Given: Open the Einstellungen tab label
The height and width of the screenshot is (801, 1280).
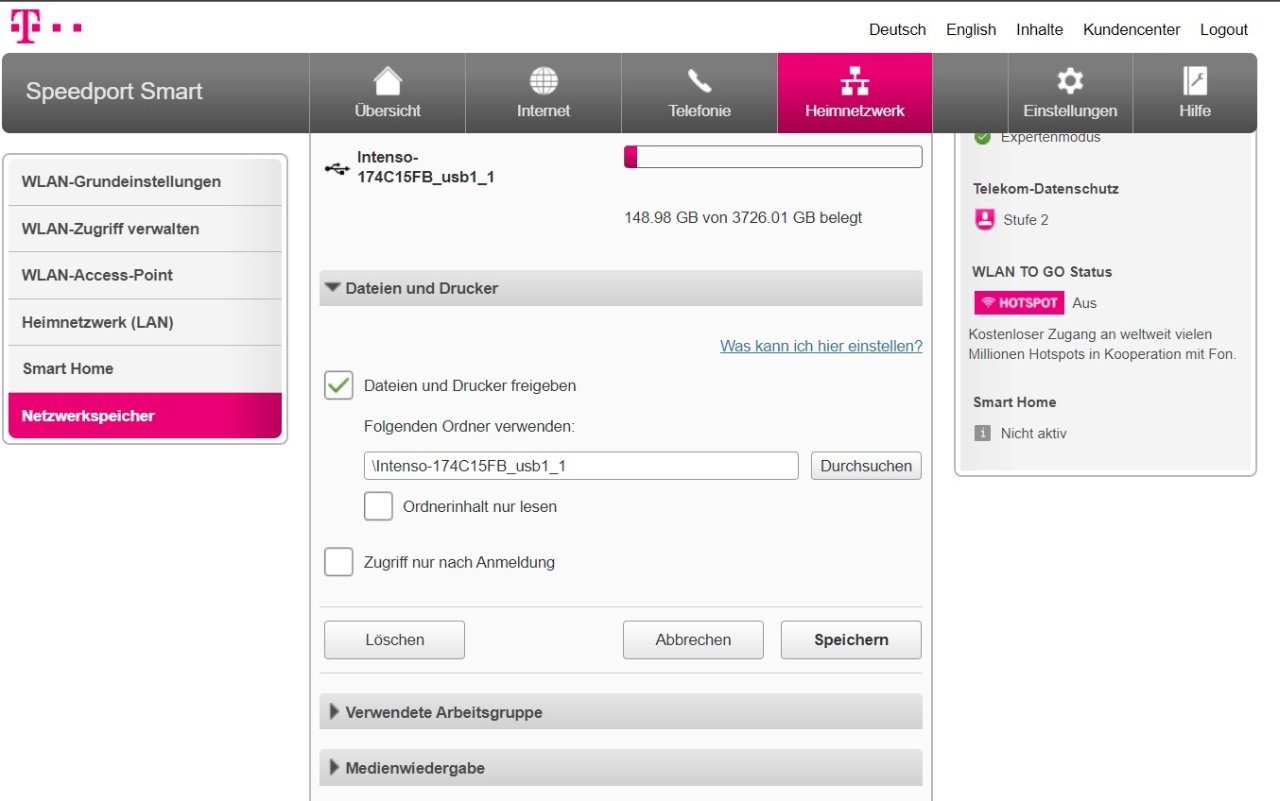Looking at the screenshot, I should click(1070, 111).
